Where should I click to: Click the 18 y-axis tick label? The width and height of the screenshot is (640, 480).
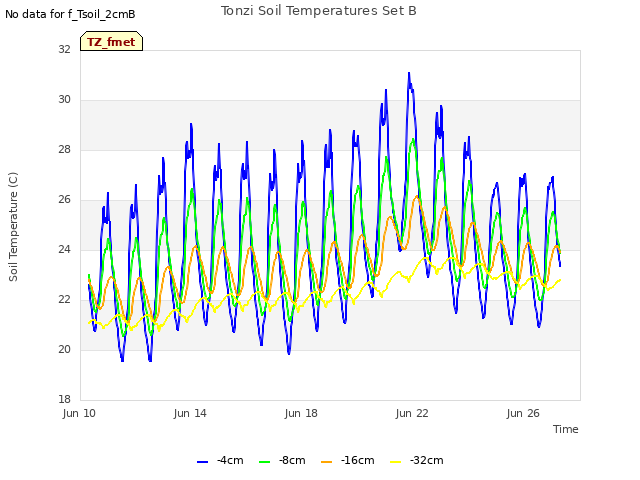coord(64,399)
